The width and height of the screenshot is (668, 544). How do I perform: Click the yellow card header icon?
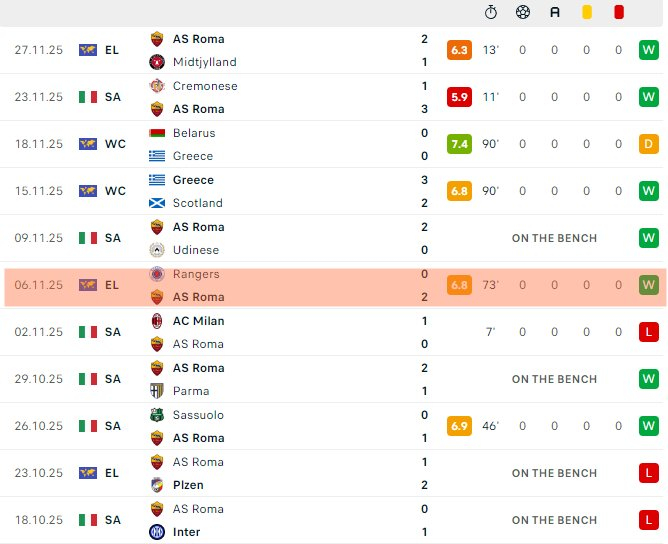click(x=587, y=12)
